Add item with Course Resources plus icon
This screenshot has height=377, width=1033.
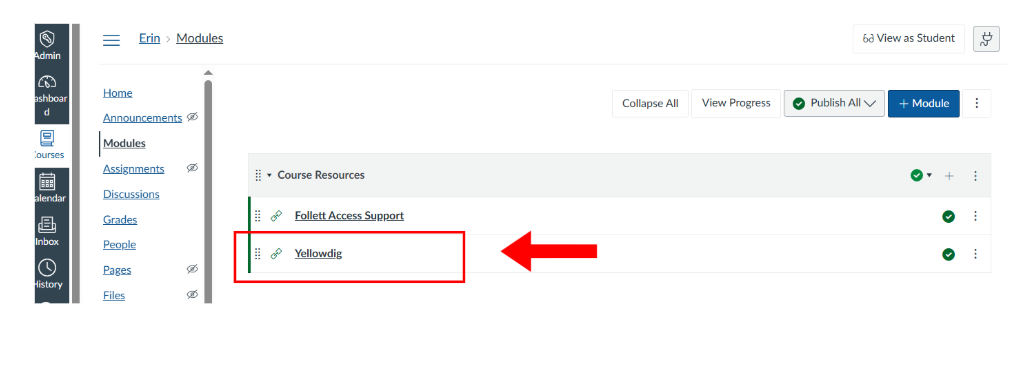(949, 176)
